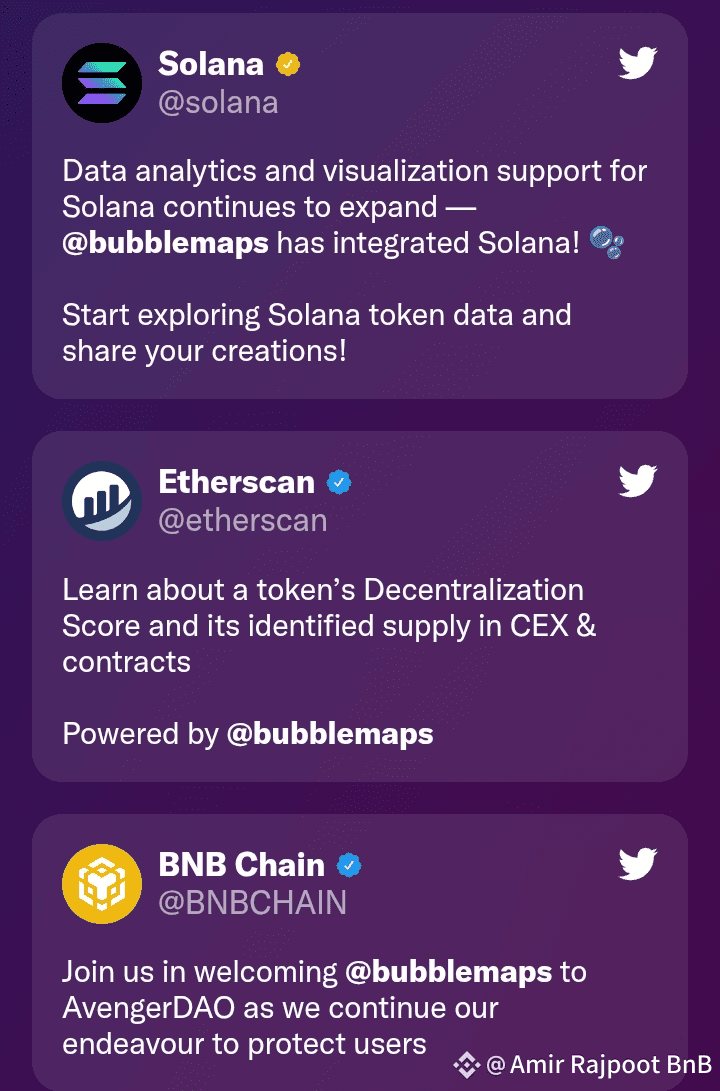
Task: Click Etherscan's blue verified badge
Action: (x=339, y=482)
